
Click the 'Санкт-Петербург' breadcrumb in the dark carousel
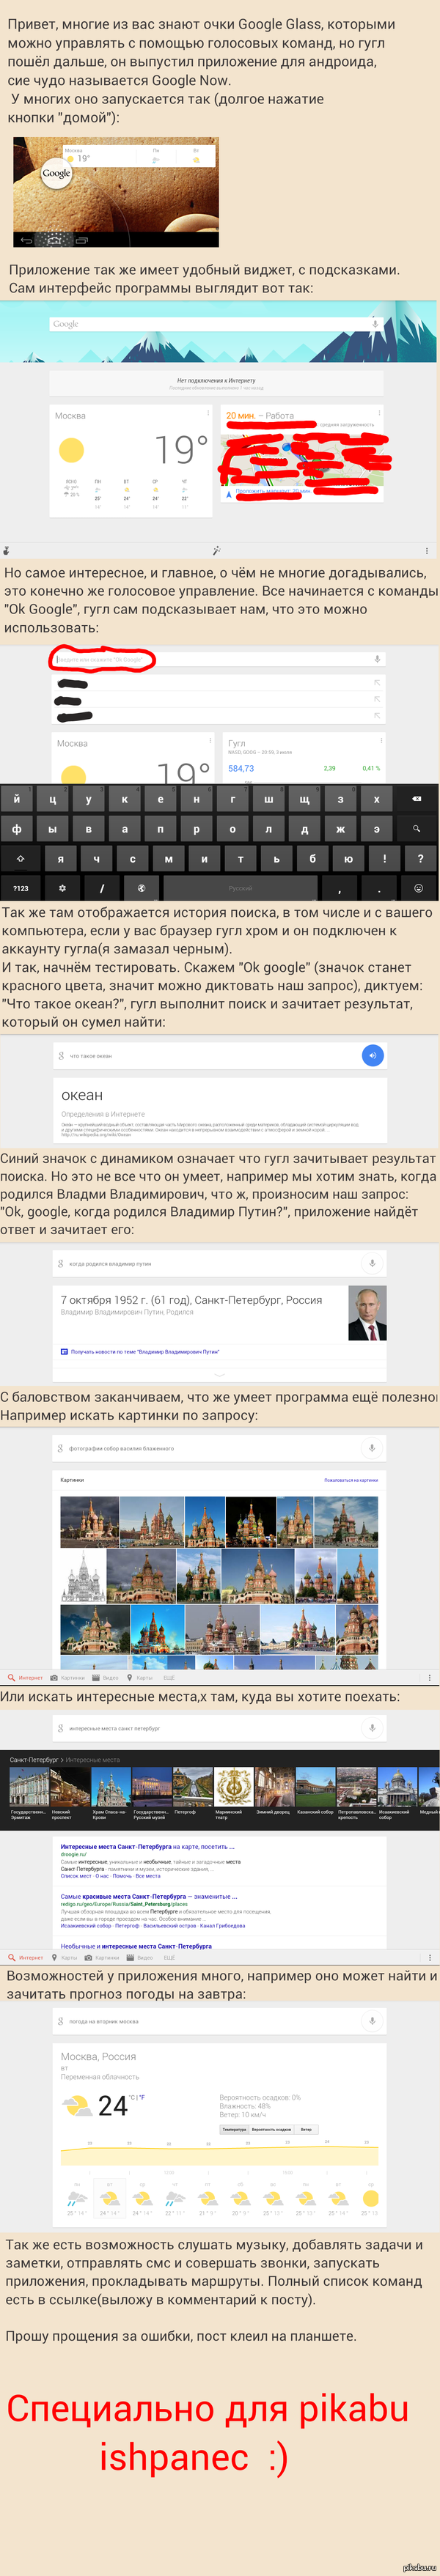34,1759
